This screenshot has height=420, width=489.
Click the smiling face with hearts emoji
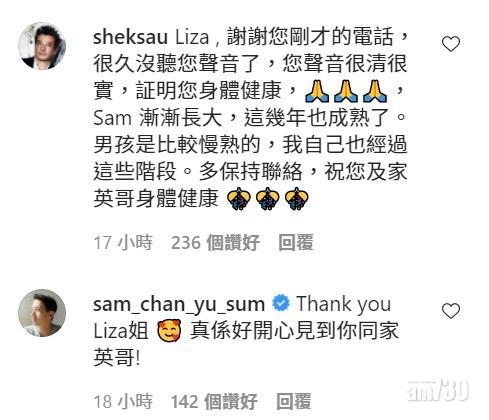[169, 330]
